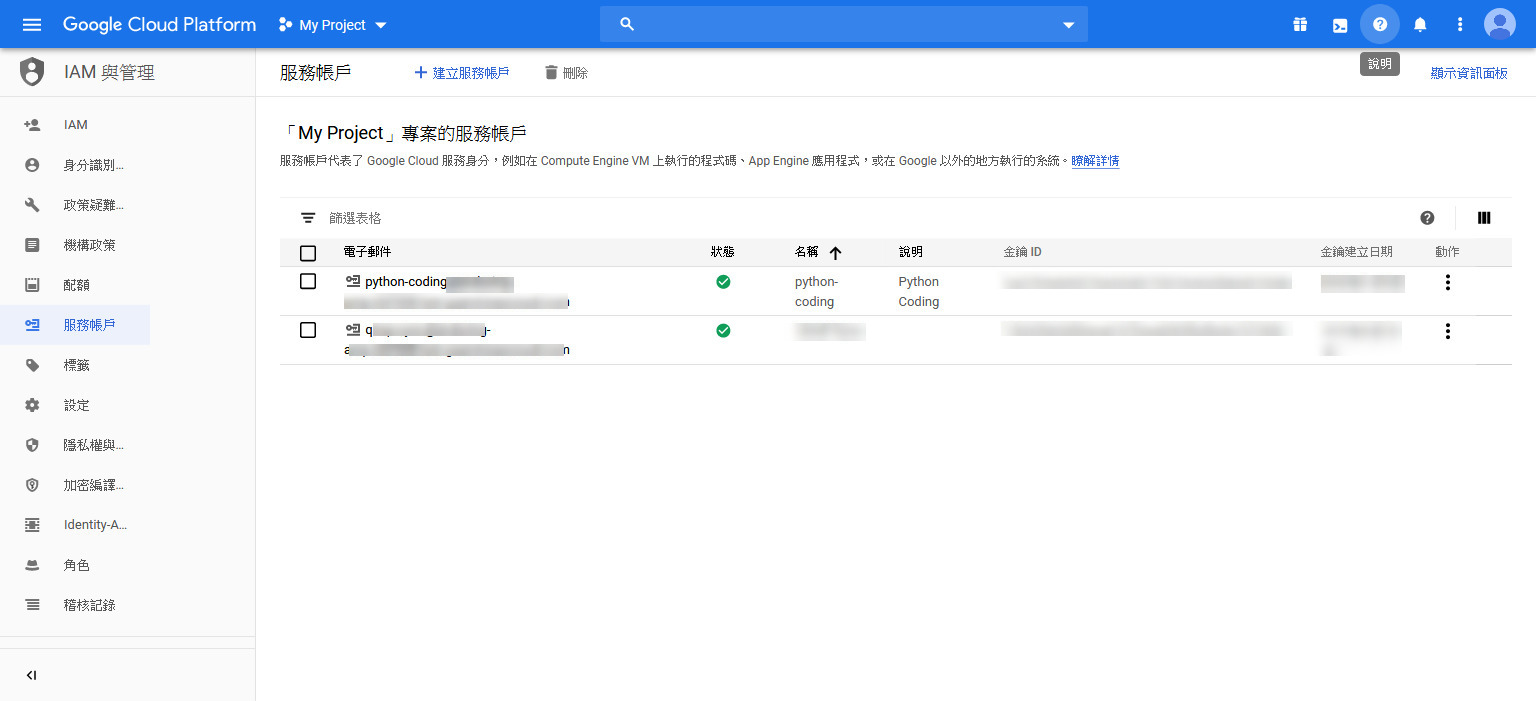Open 加密編譯 item in the sidebar
The image size is (1536, 701).
(x=75, y=485)
